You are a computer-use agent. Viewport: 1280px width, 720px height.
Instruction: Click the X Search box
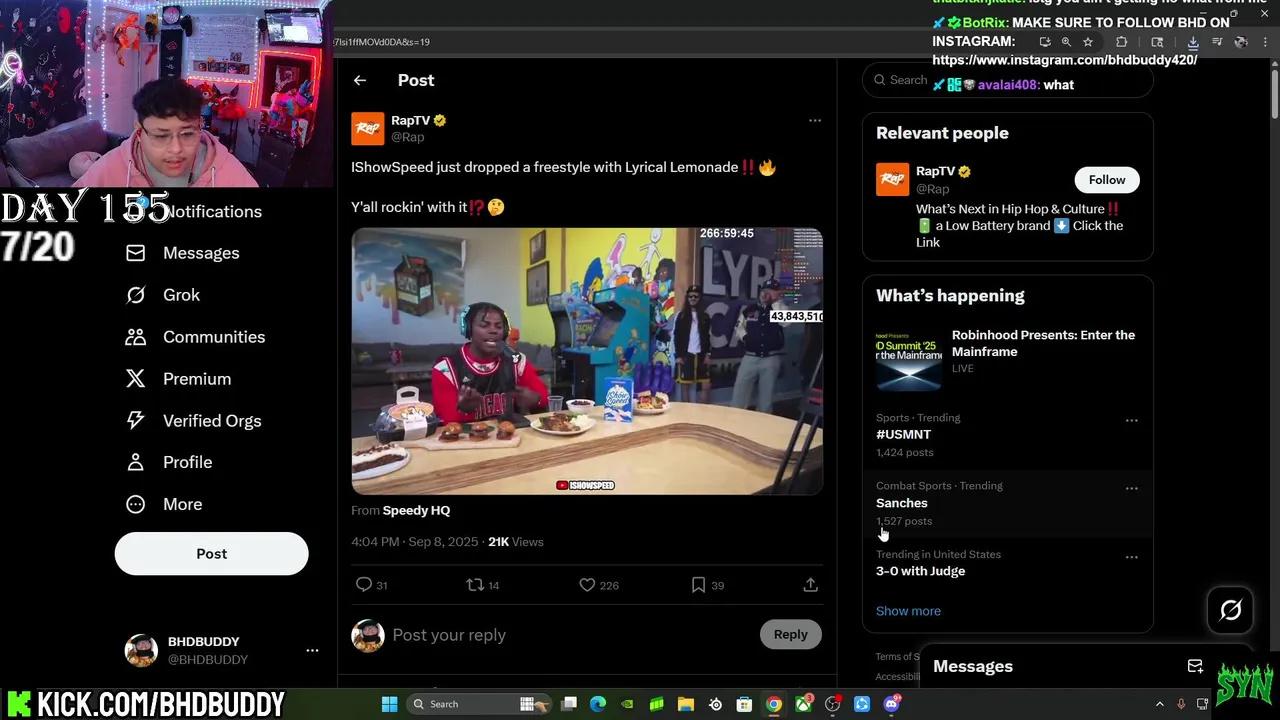pos(1008,80)
